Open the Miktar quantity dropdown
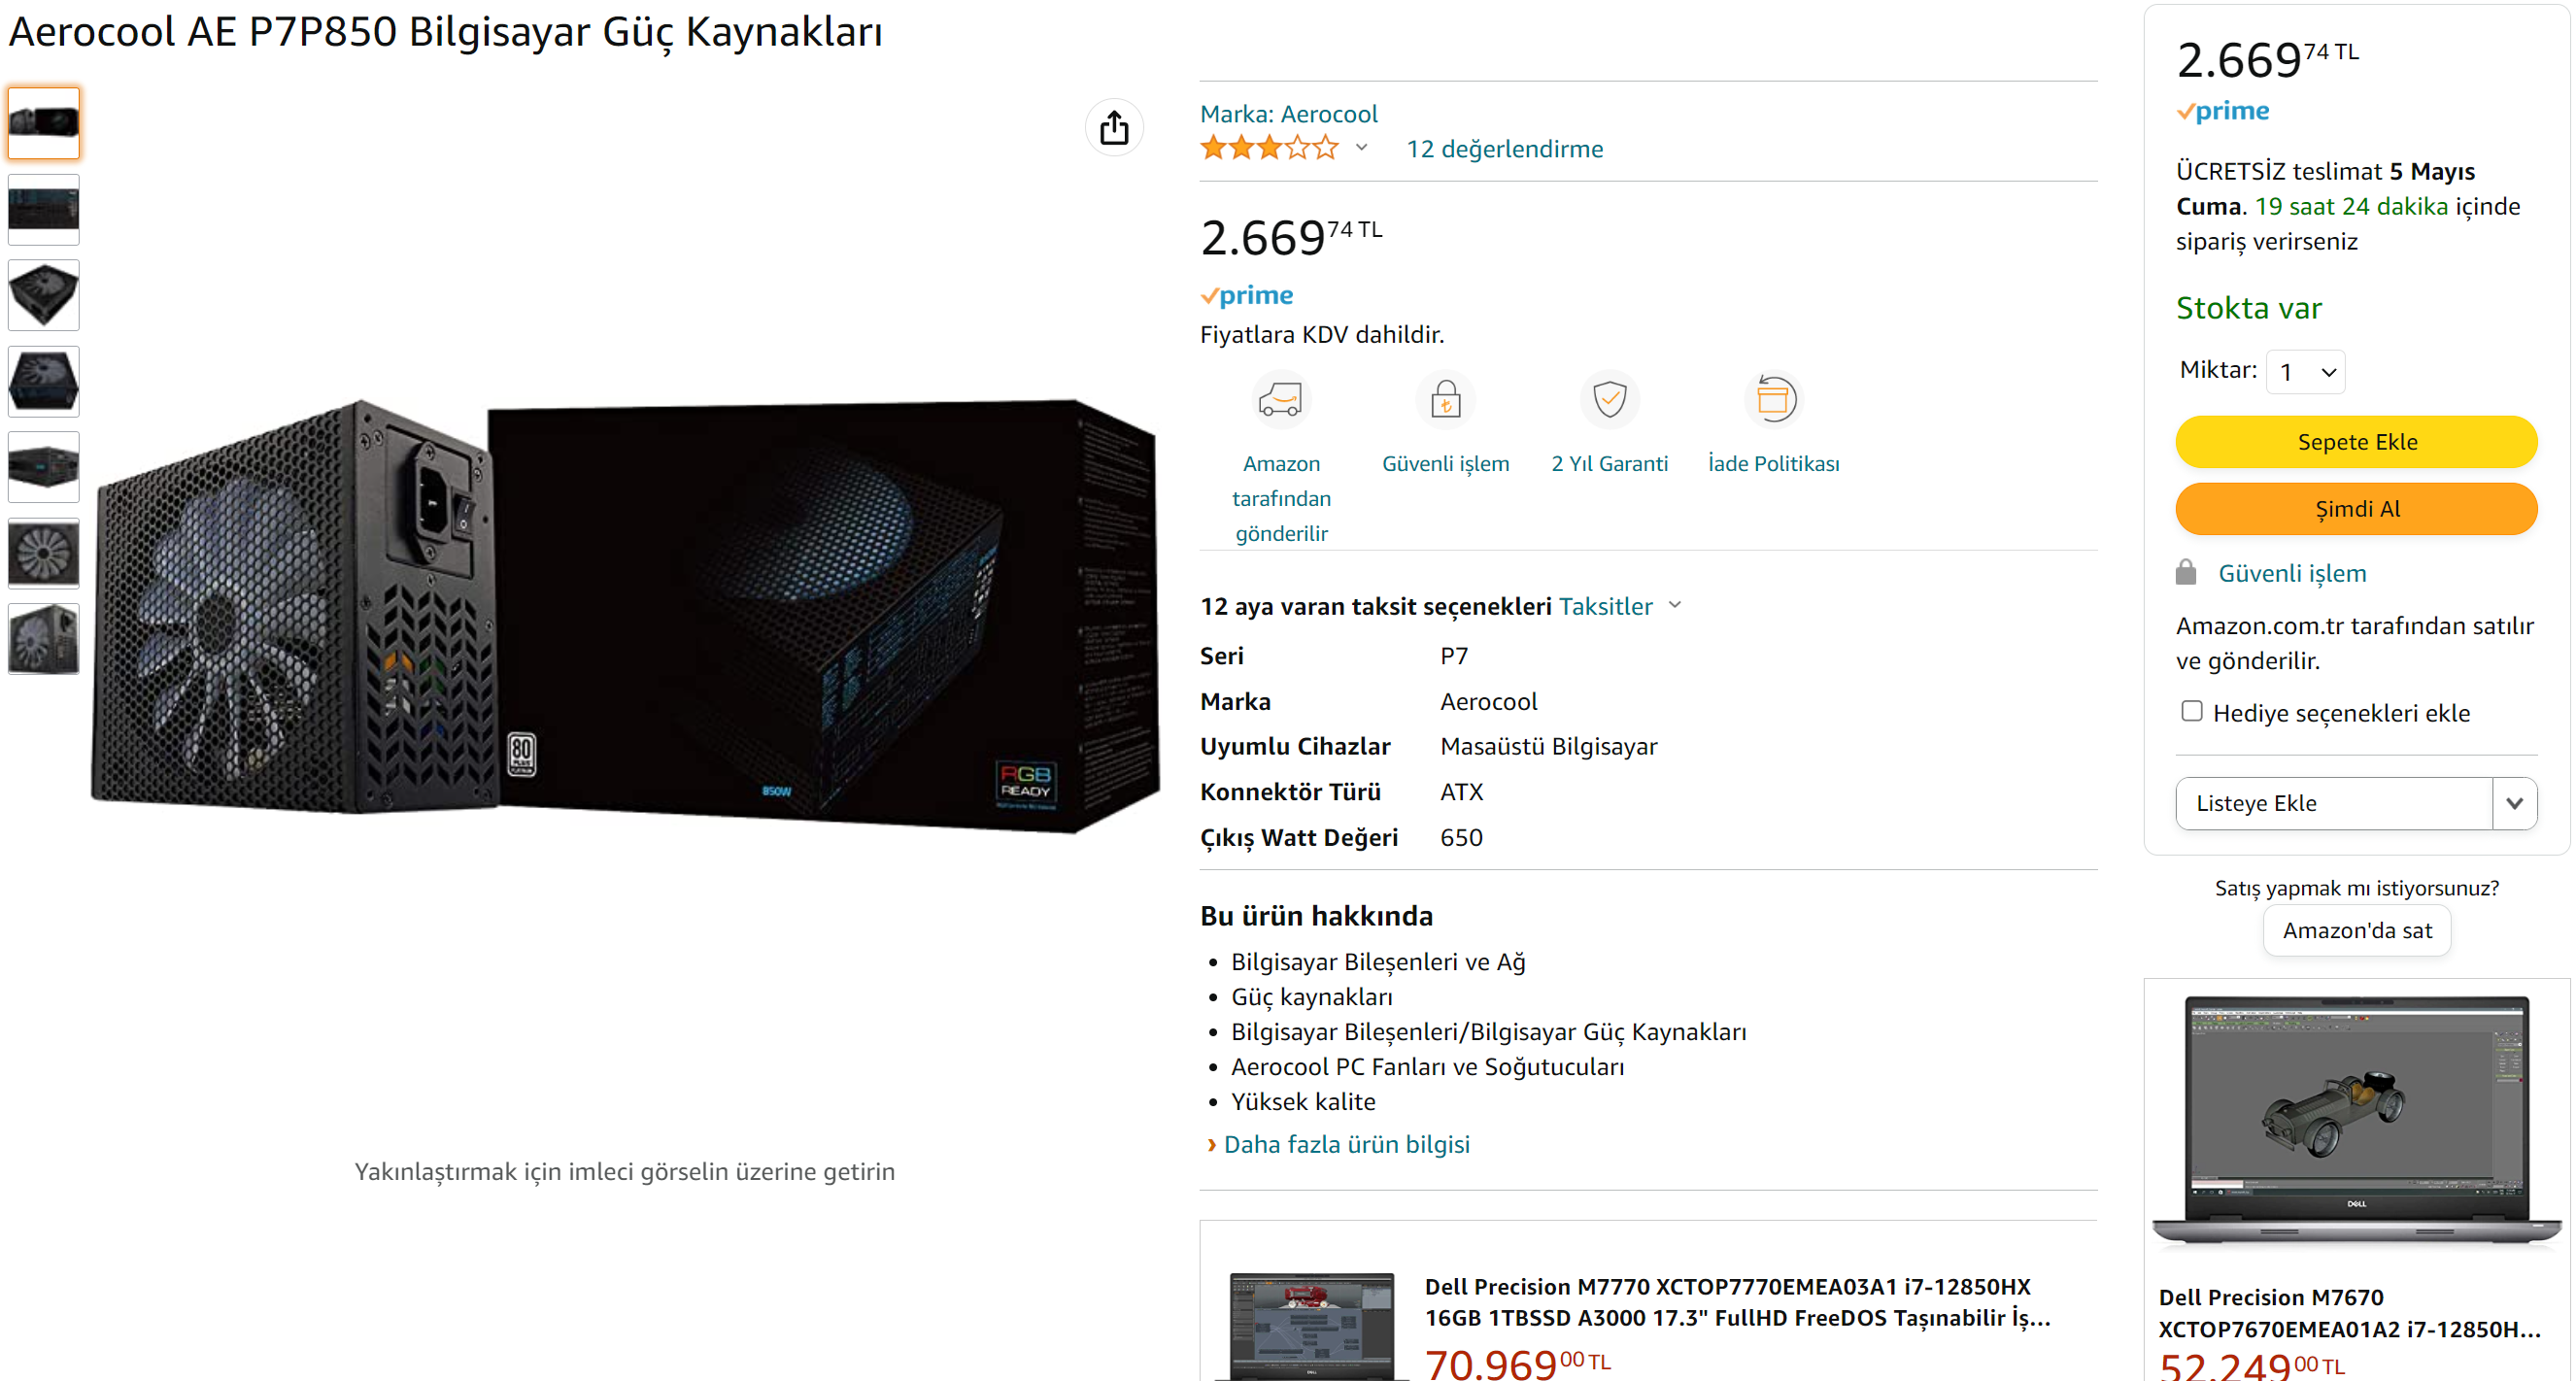 coord(2304,372)
